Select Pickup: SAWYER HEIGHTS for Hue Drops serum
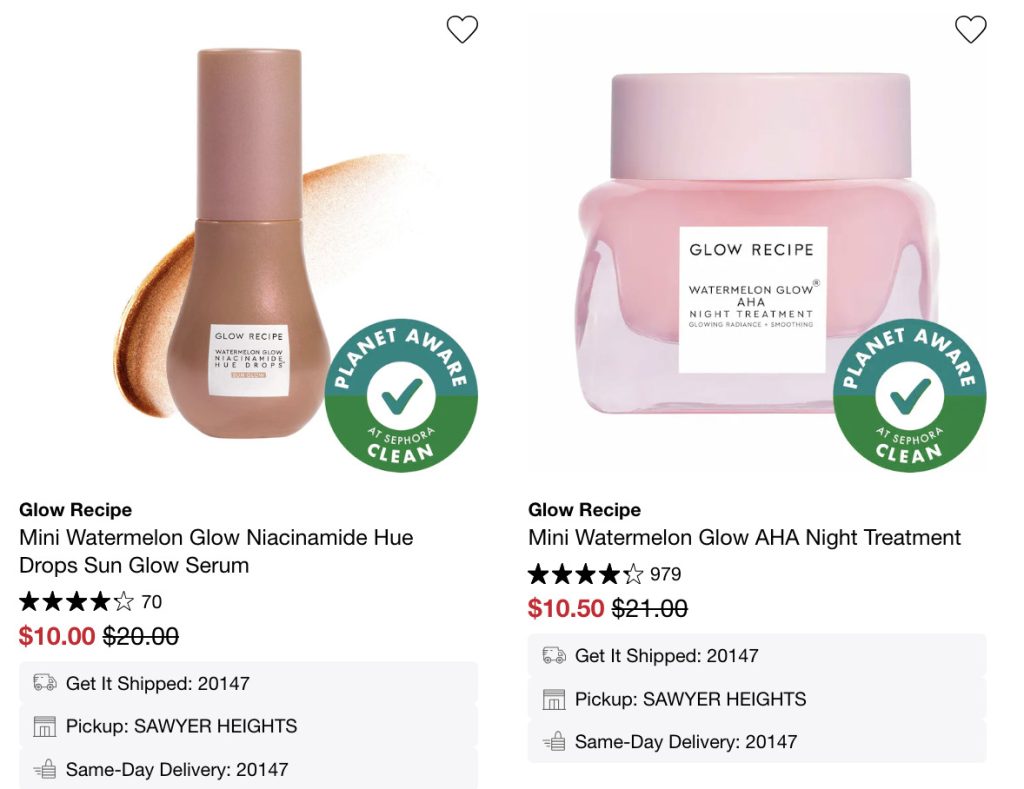The image size is (1024, 789). point(181,726)
